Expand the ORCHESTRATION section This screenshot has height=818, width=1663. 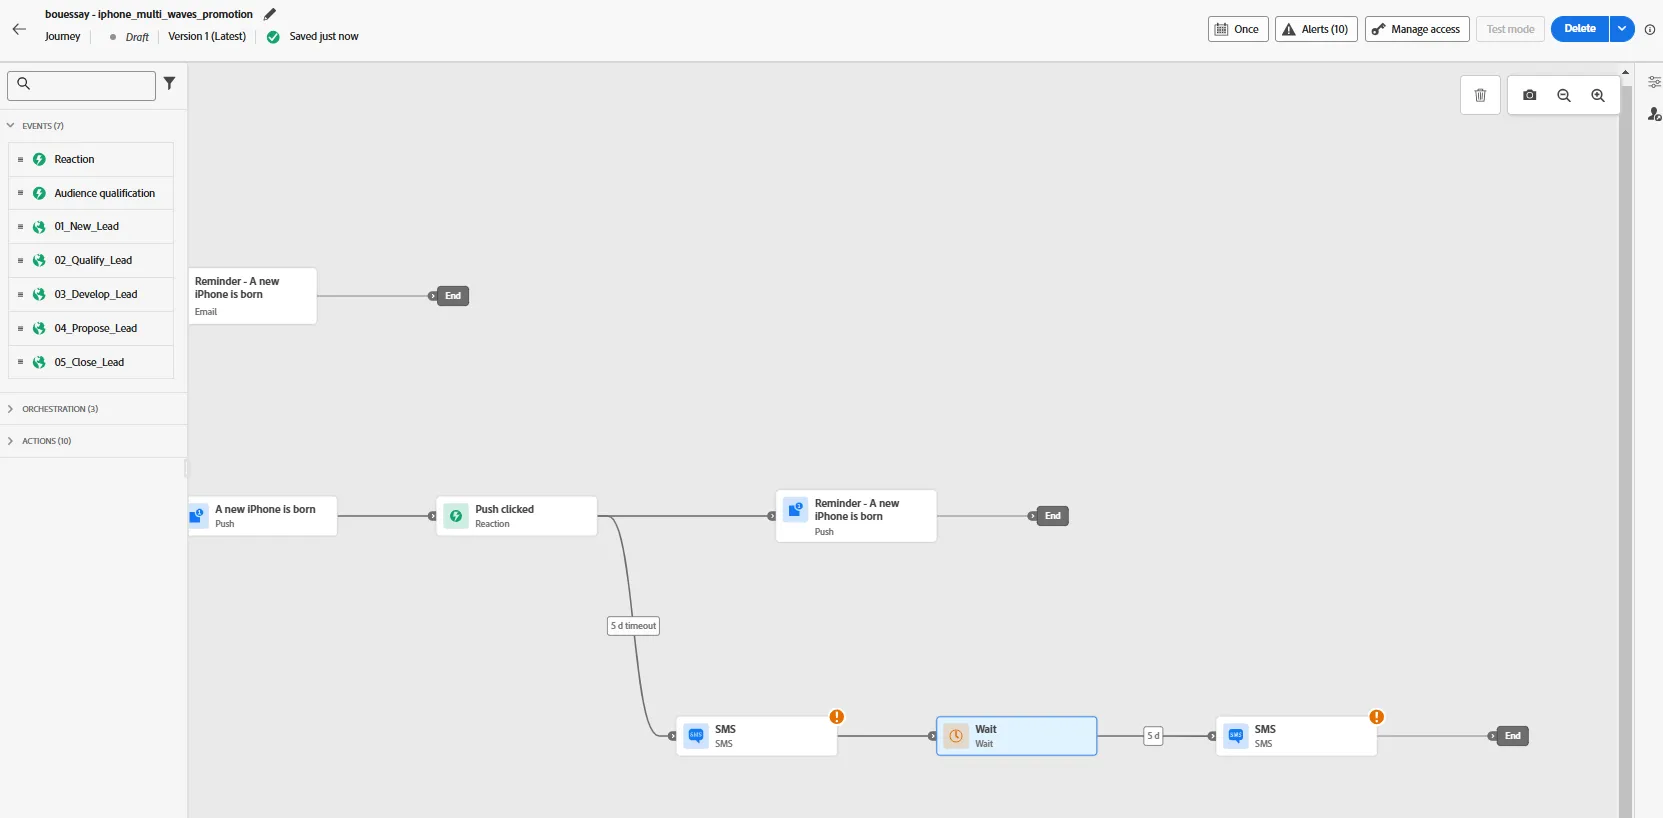point(11,409)
